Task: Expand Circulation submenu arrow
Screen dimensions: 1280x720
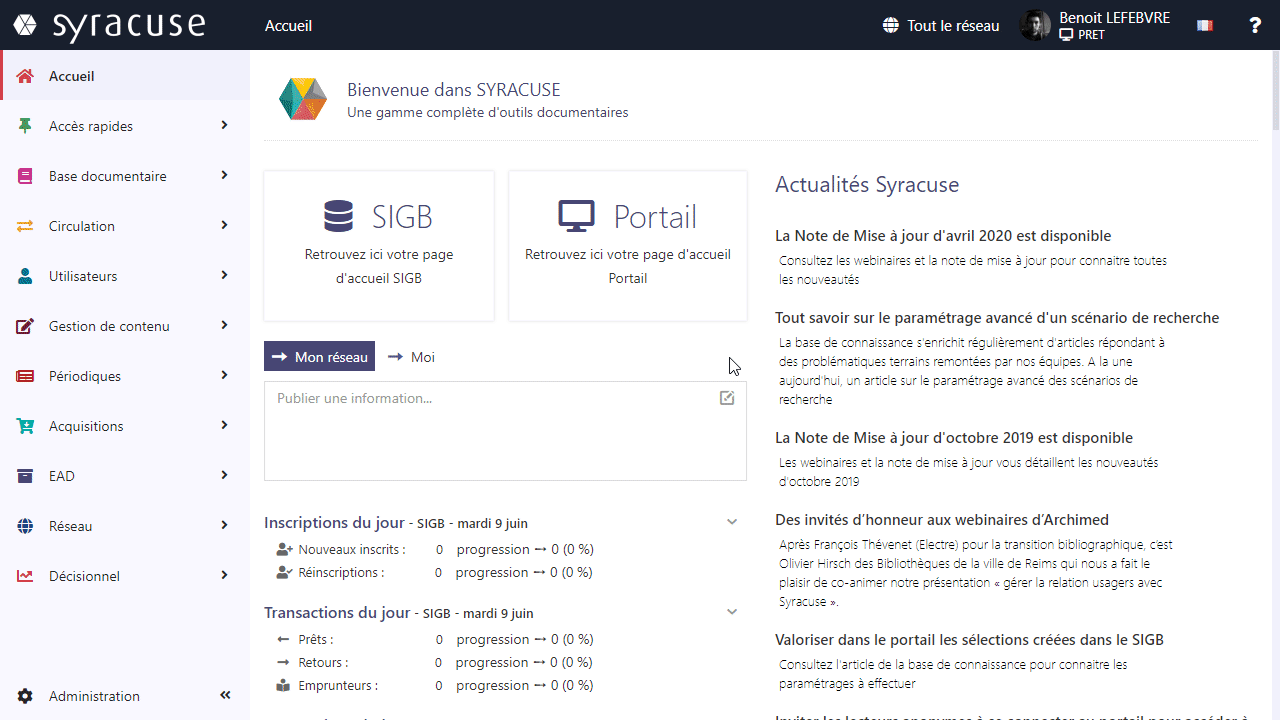Action: 225,225
